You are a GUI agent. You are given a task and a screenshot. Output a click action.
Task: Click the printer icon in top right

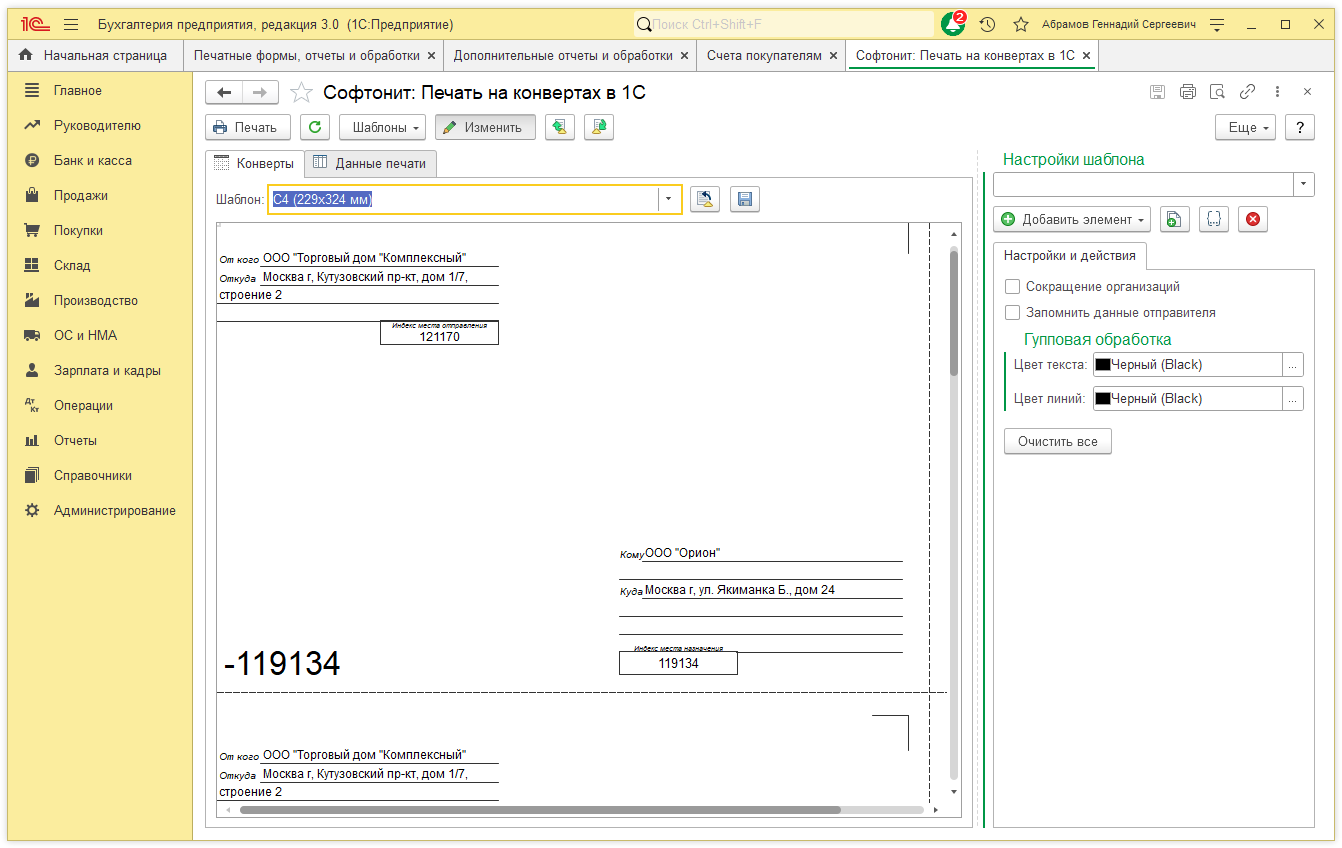pos(1187,92)
